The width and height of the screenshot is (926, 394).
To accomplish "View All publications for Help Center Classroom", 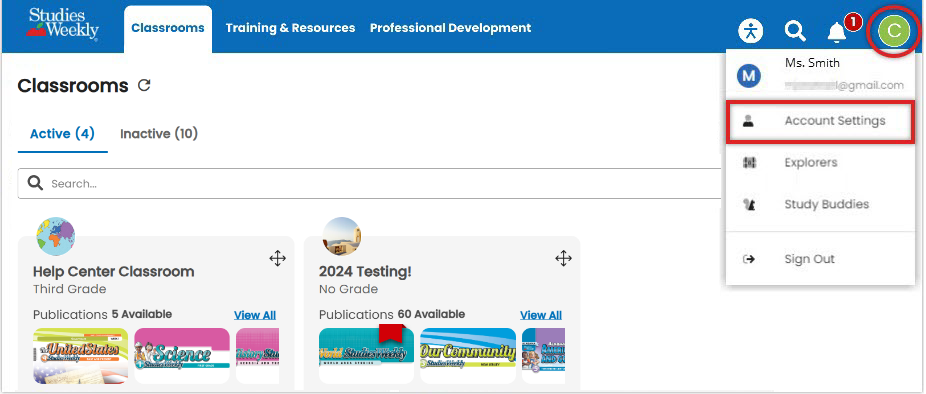I will pyautogui.click(x=255, y=315).
